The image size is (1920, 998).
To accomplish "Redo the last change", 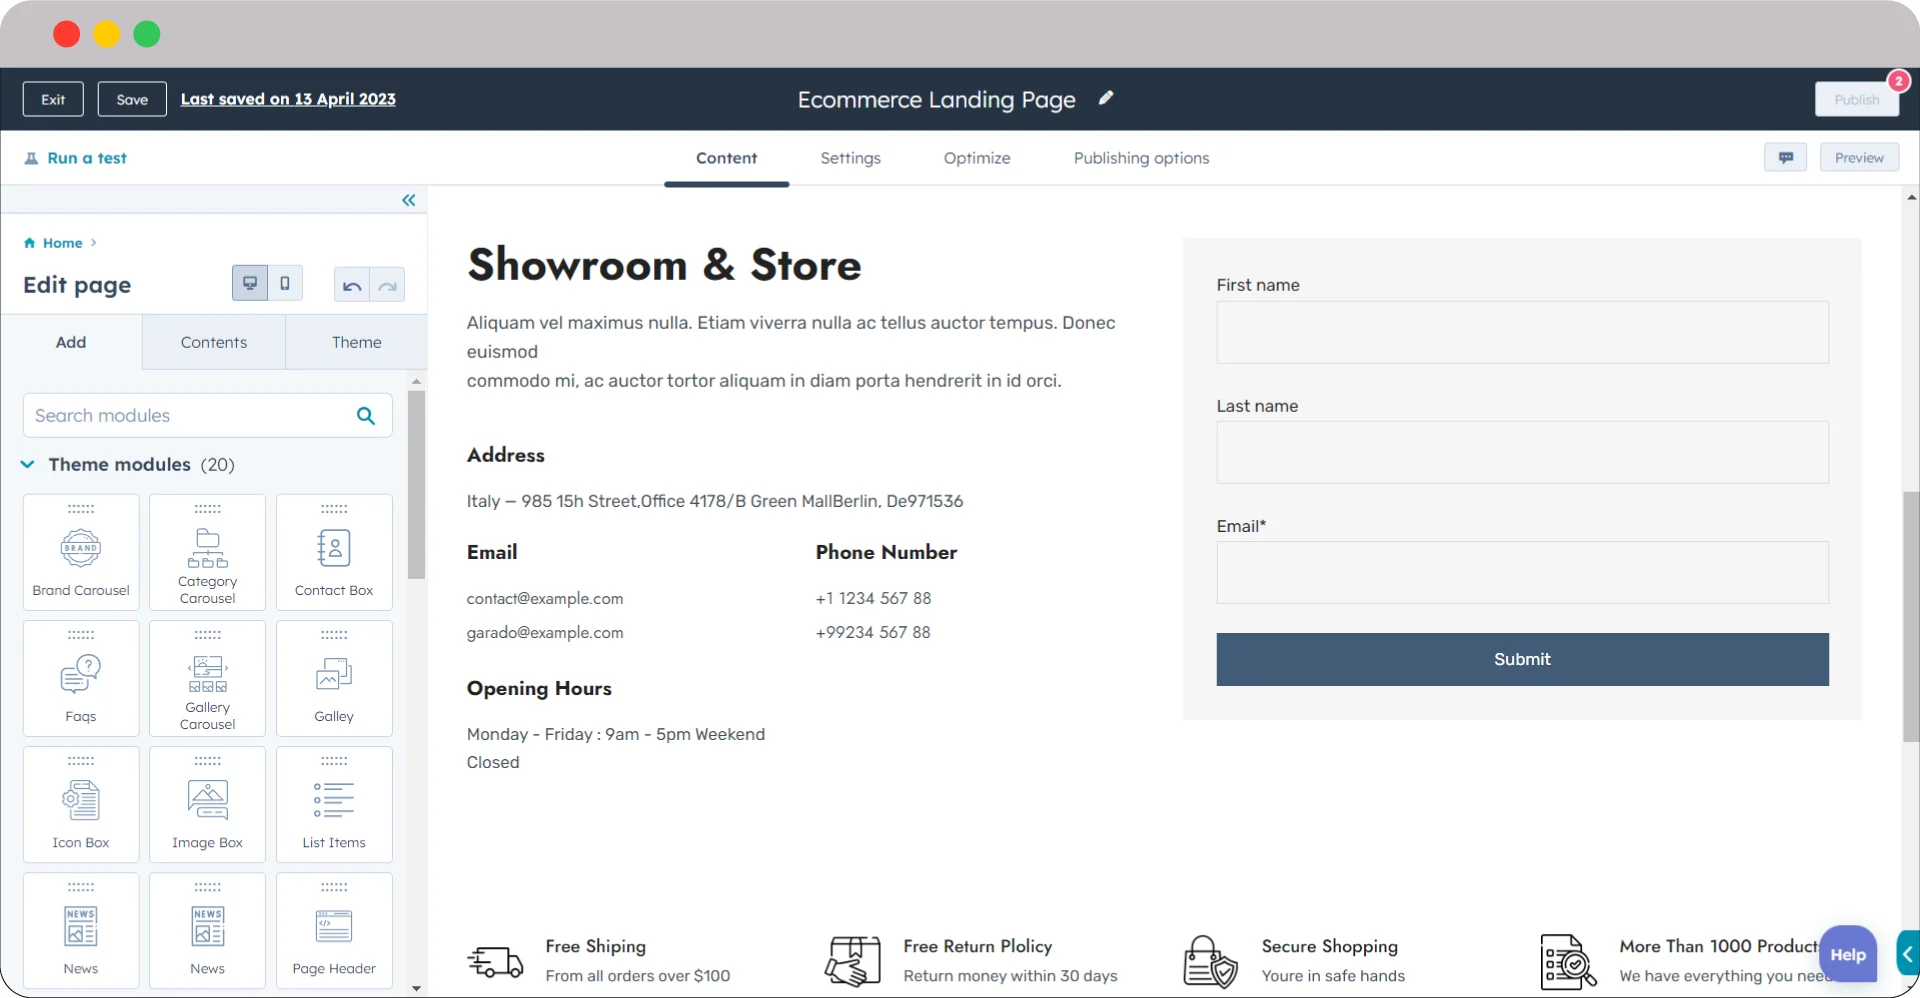I will 388,285.
